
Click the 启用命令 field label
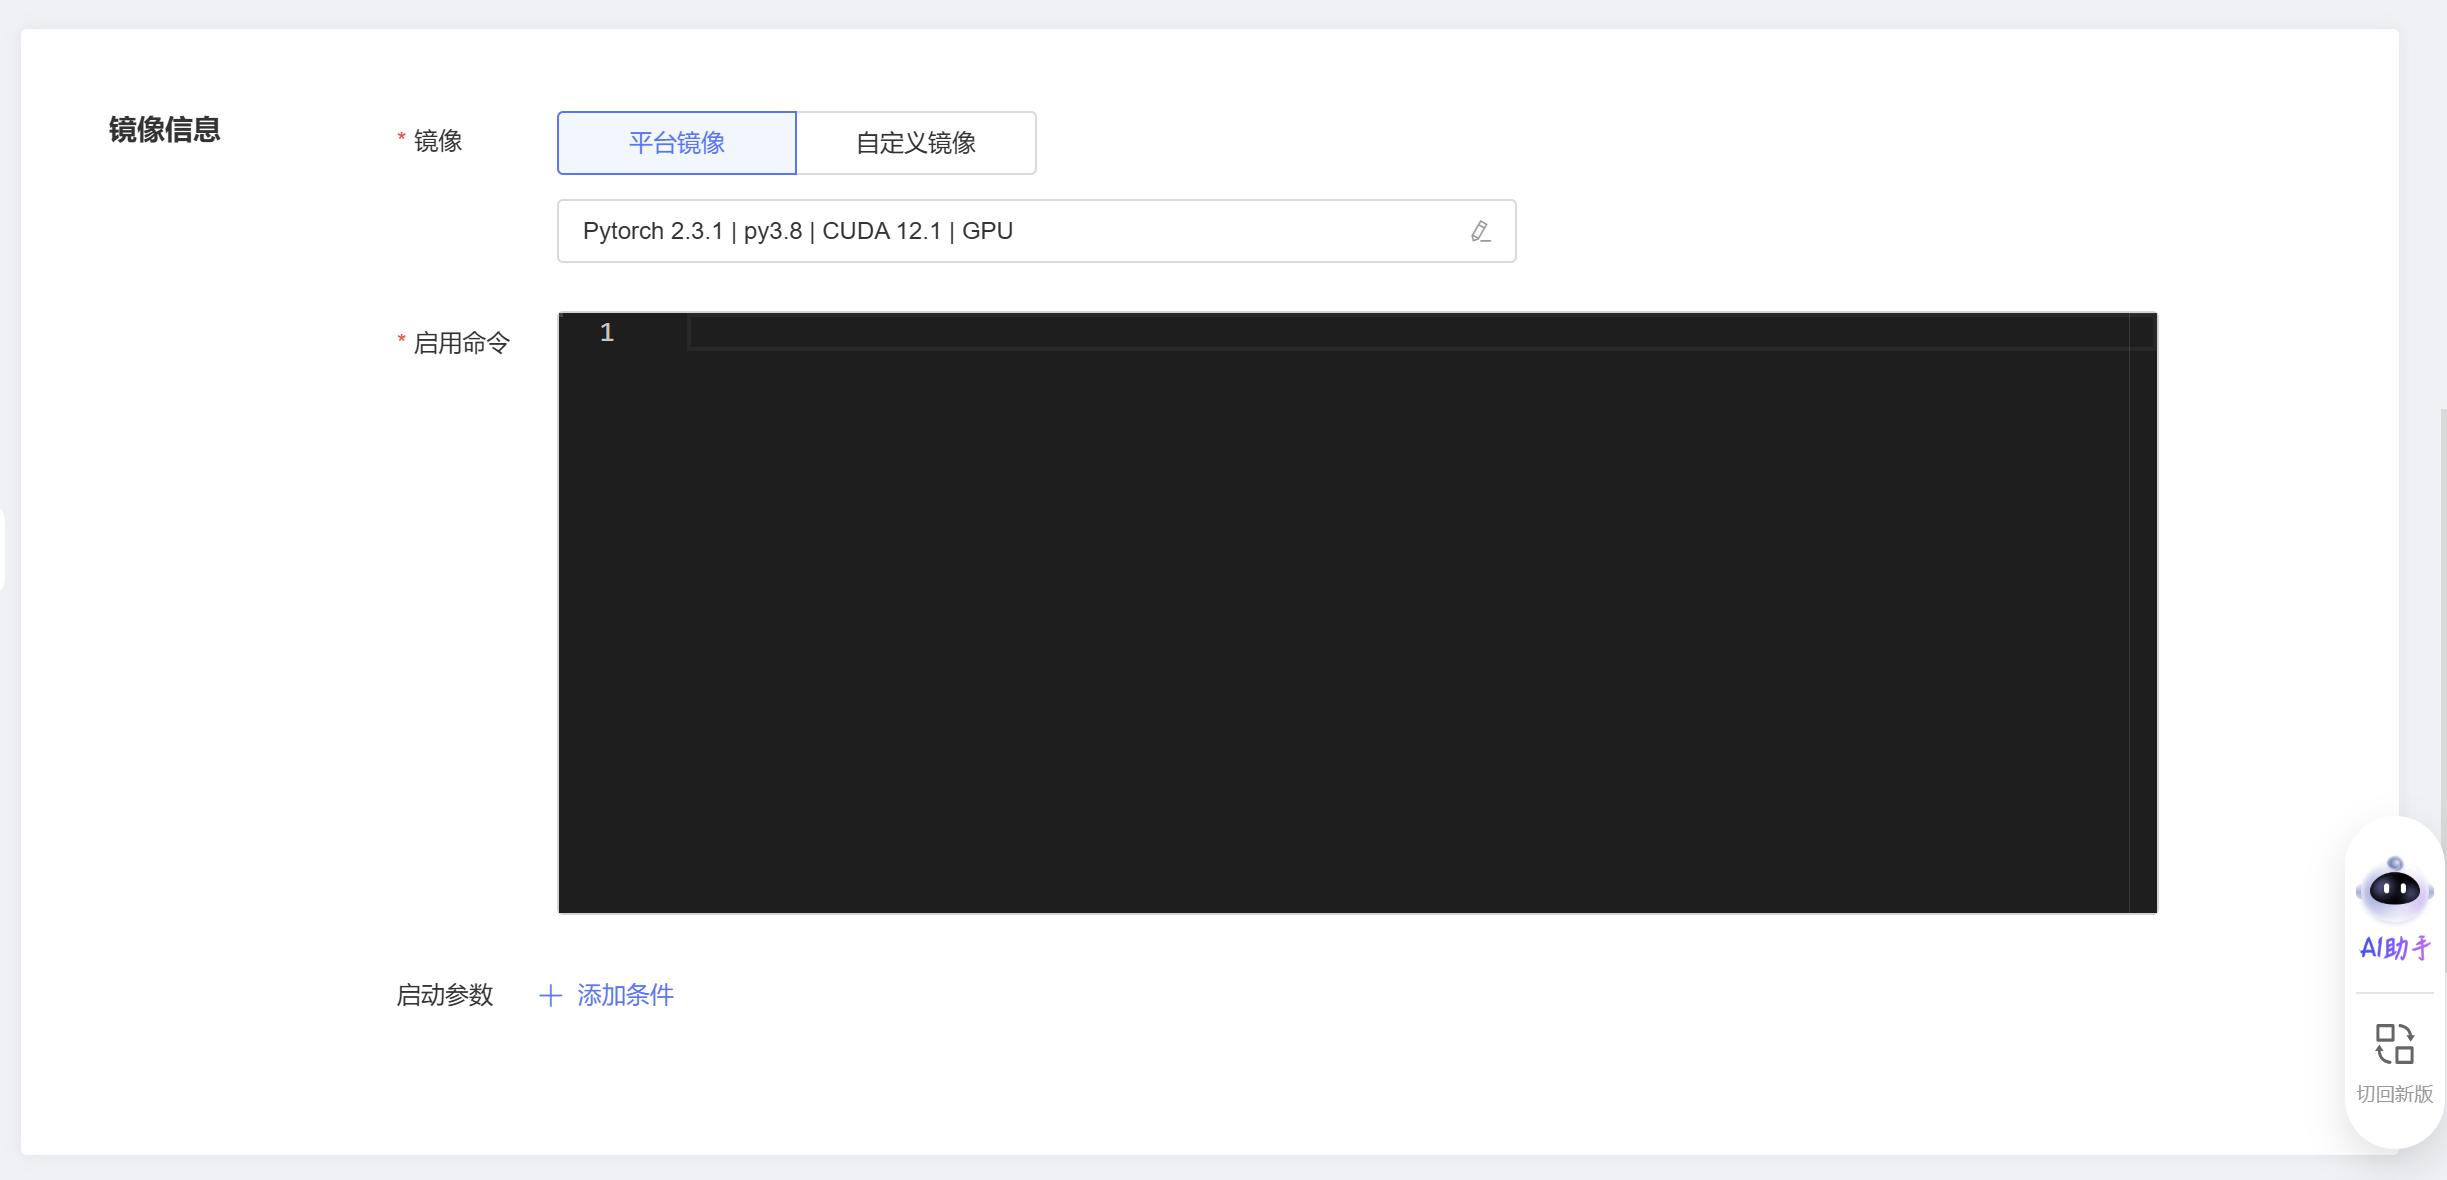pyautogui.click(x=461, y=343)
